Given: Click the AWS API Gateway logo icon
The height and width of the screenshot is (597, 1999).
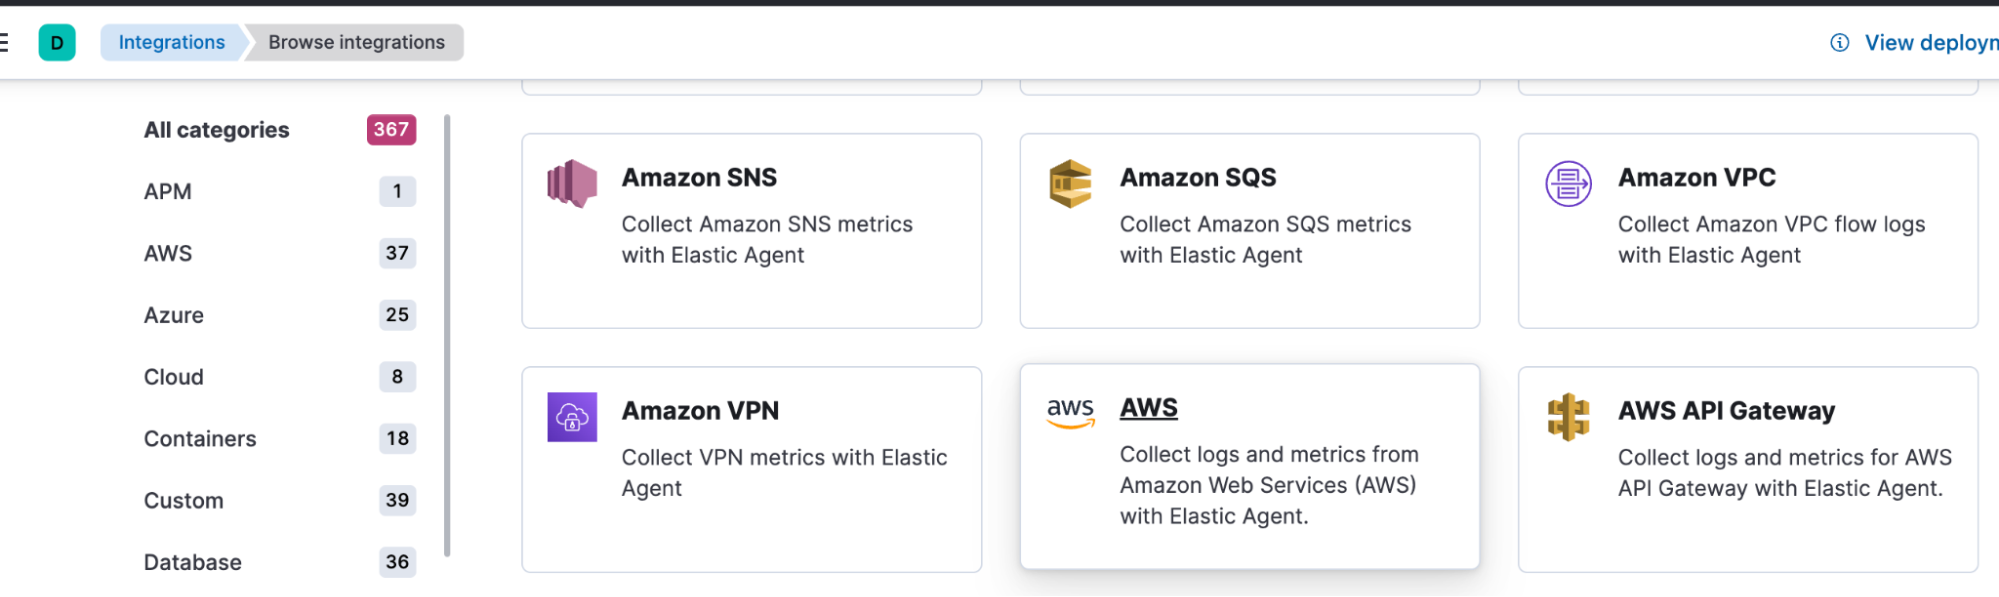Looking at the screenshot, I should click(x=1568, y=417).
